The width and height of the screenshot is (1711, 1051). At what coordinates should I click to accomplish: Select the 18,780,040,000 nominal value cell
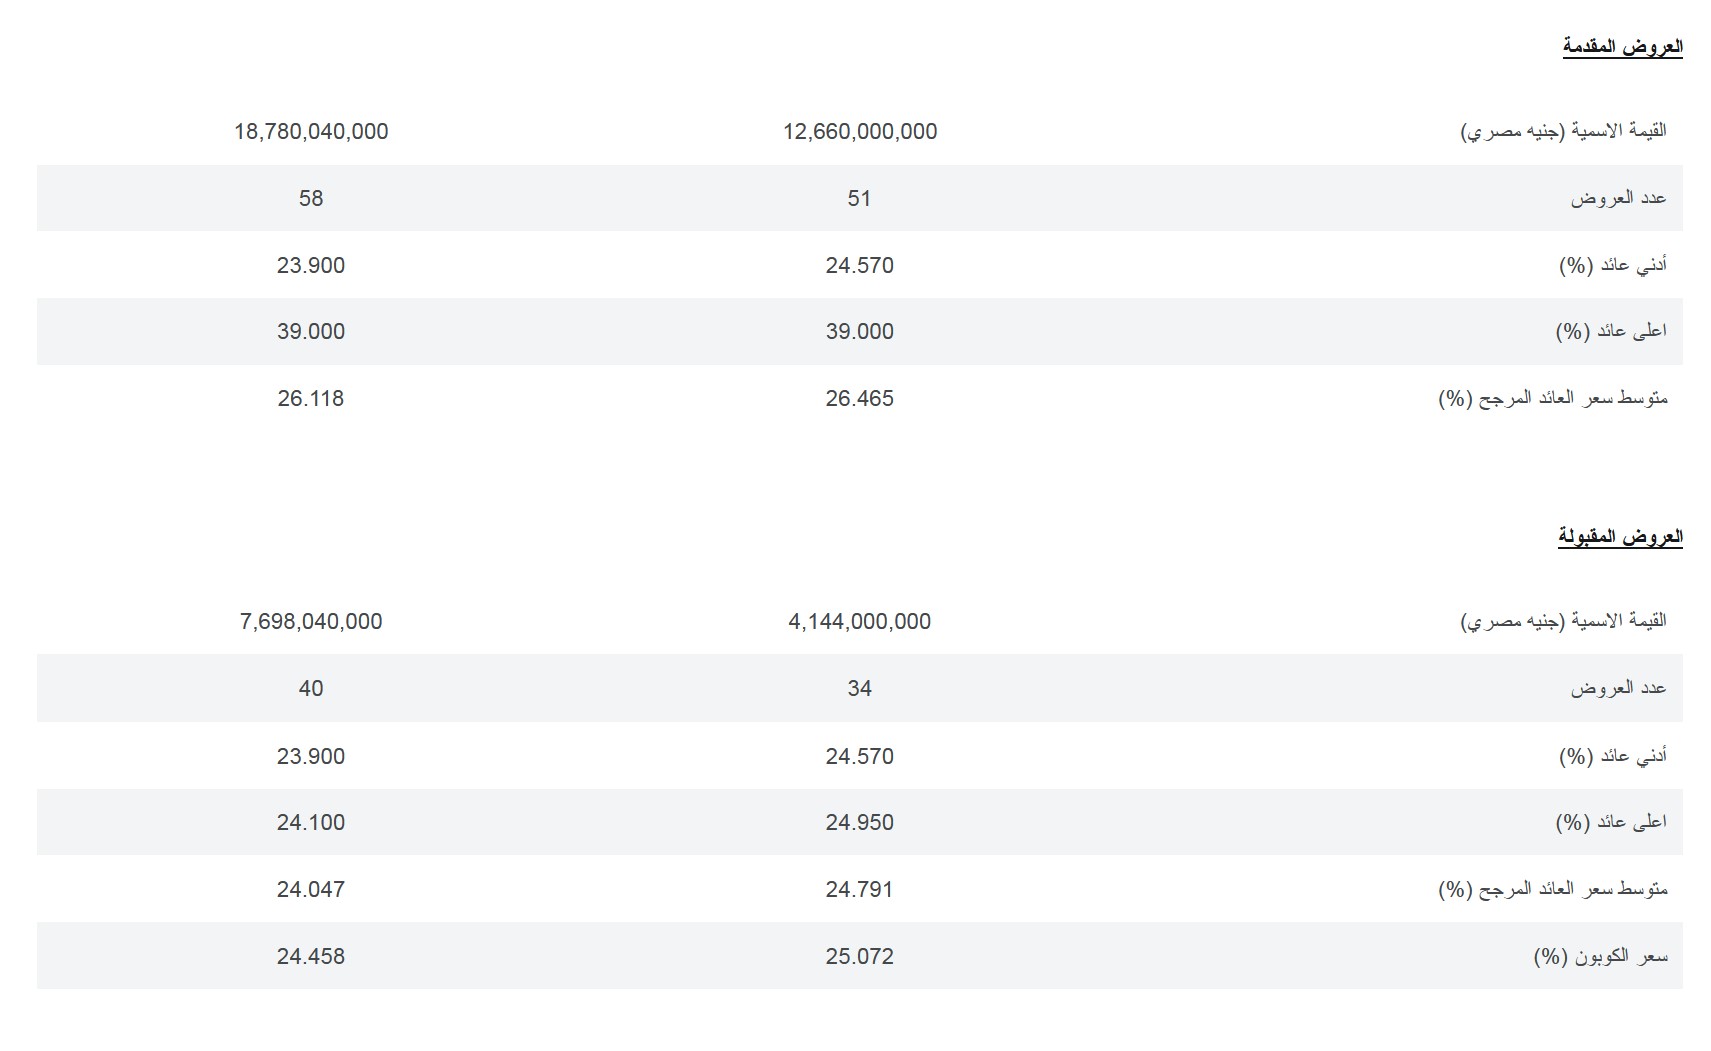tap(311, 132)
